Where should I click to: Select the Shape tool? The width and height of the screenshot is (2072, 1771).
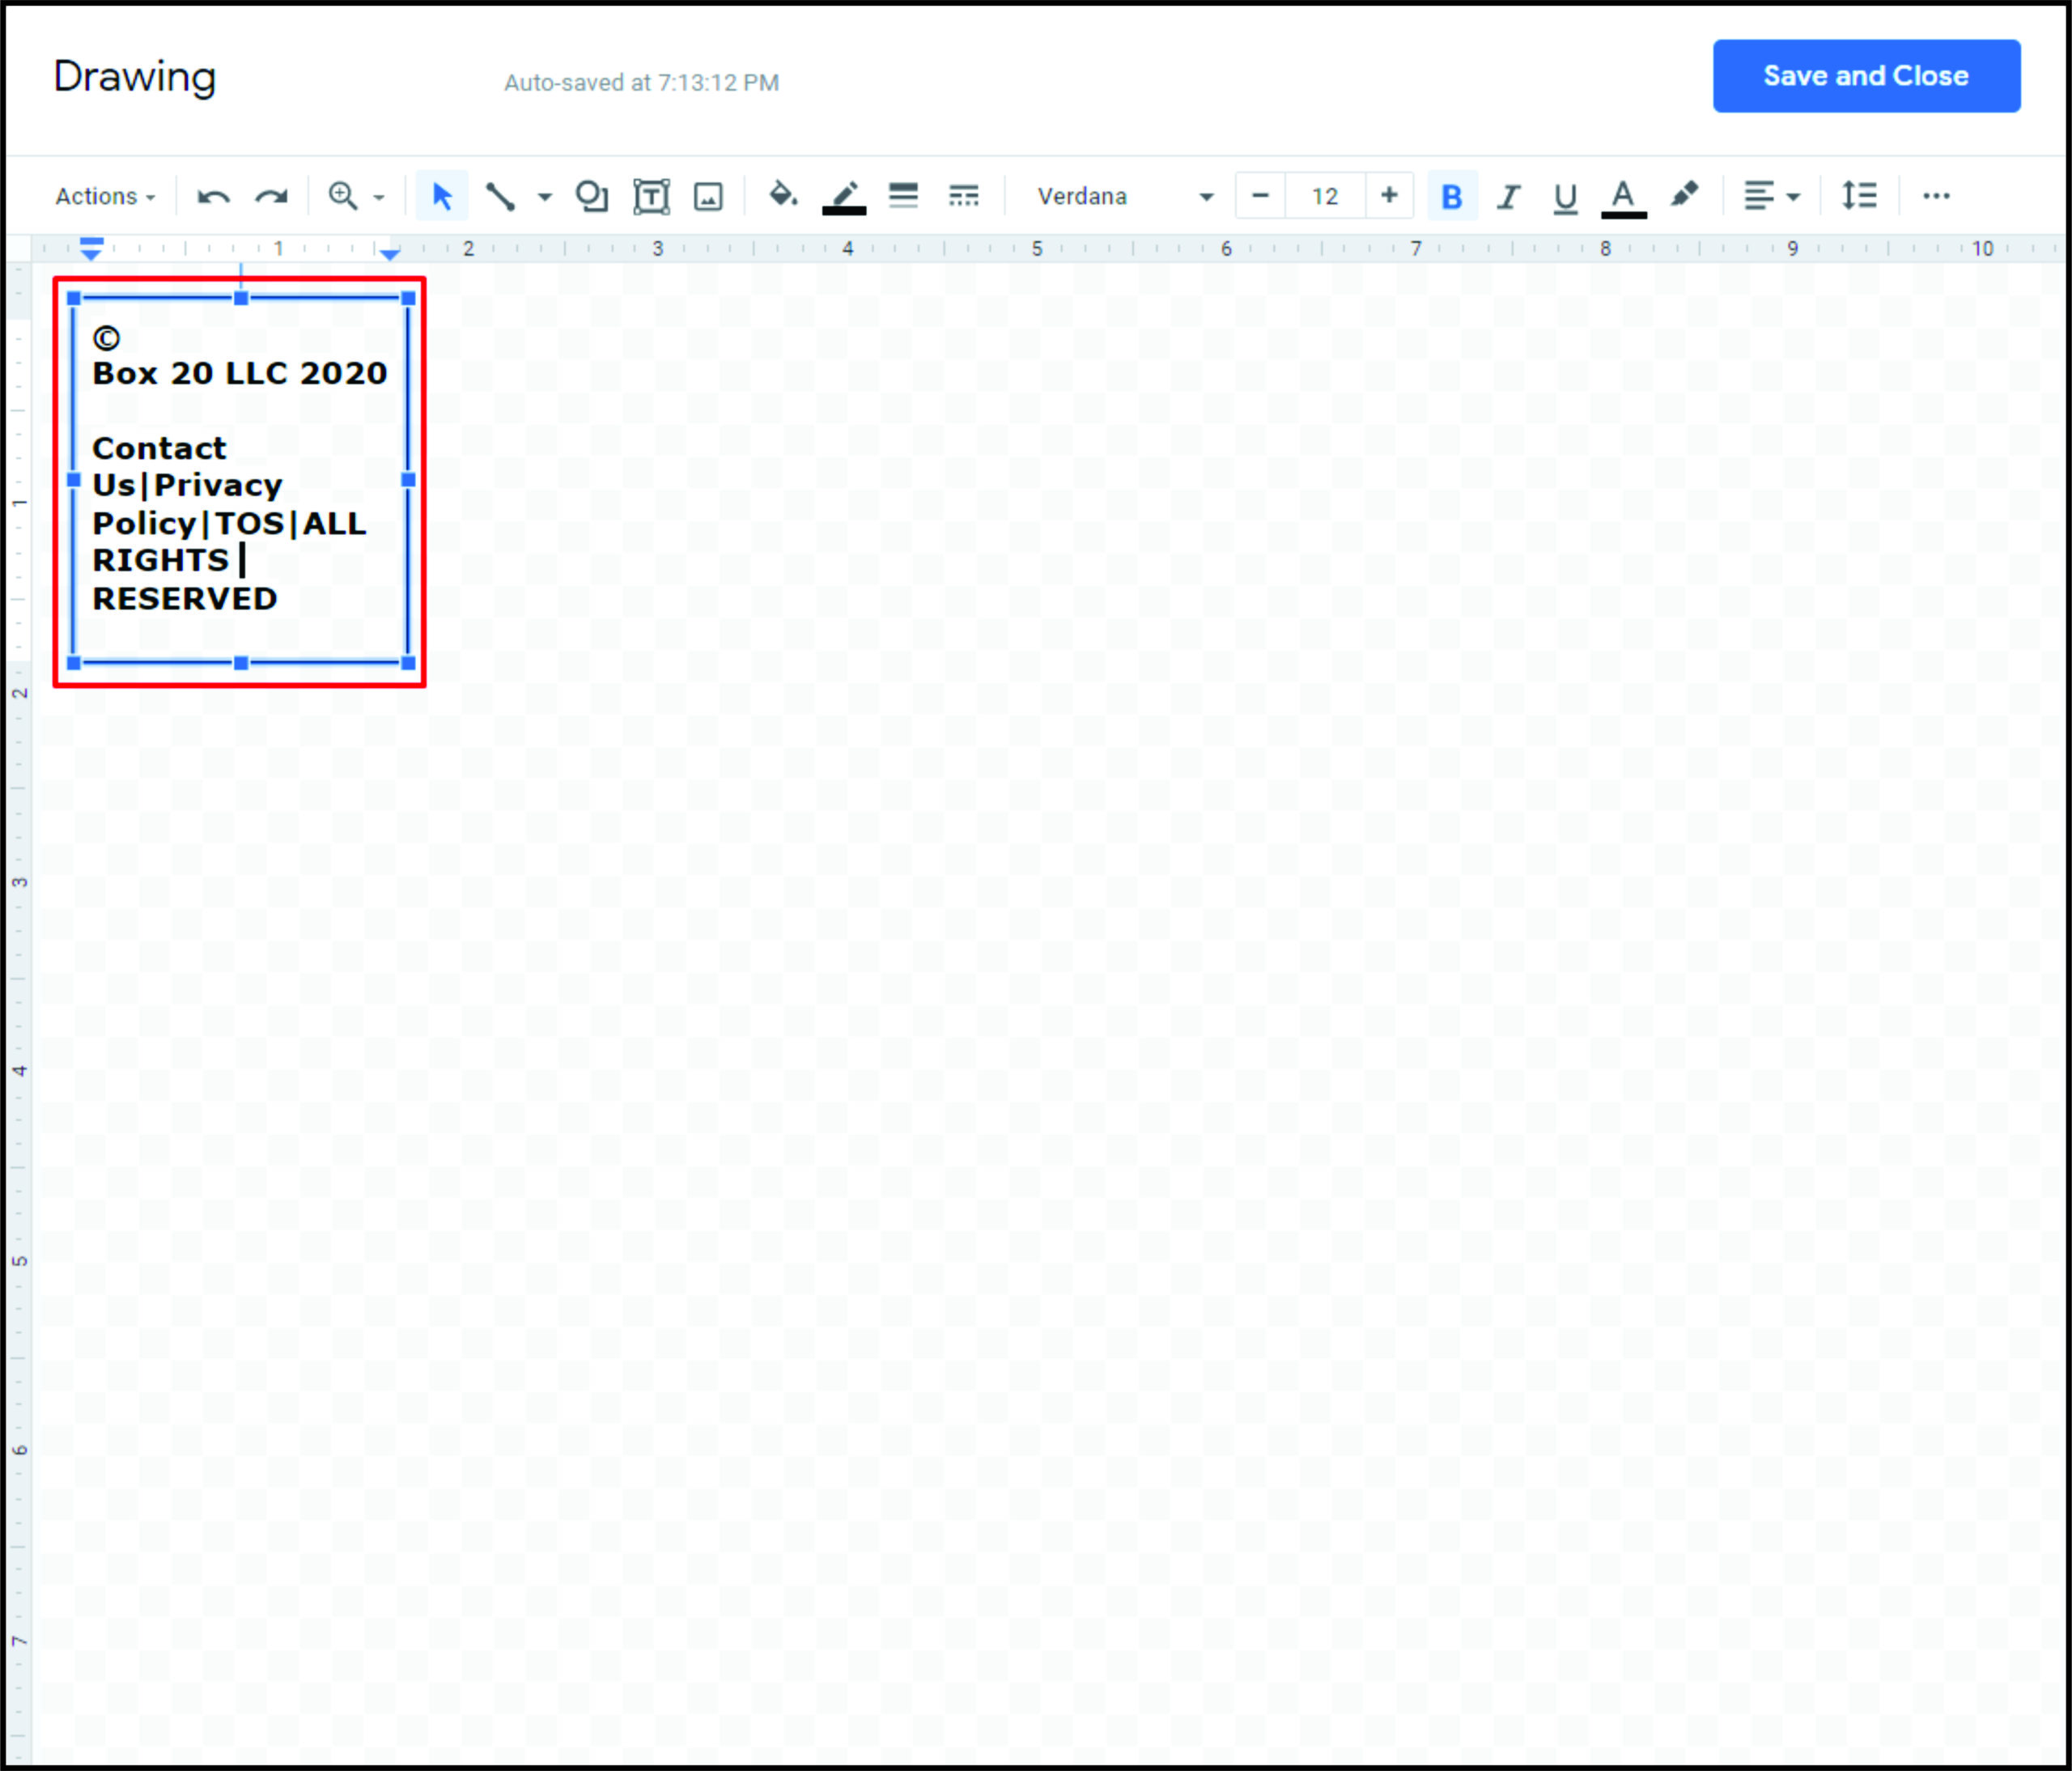click(x=591, y=196)
